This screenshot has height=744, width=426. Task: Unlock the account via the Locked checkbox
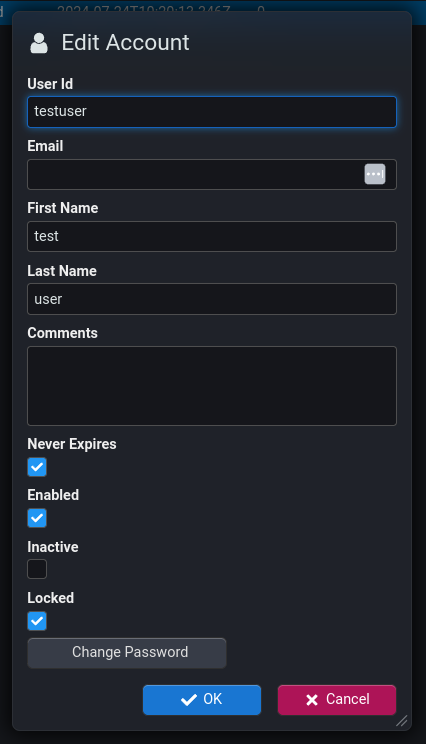click(37, 621)
